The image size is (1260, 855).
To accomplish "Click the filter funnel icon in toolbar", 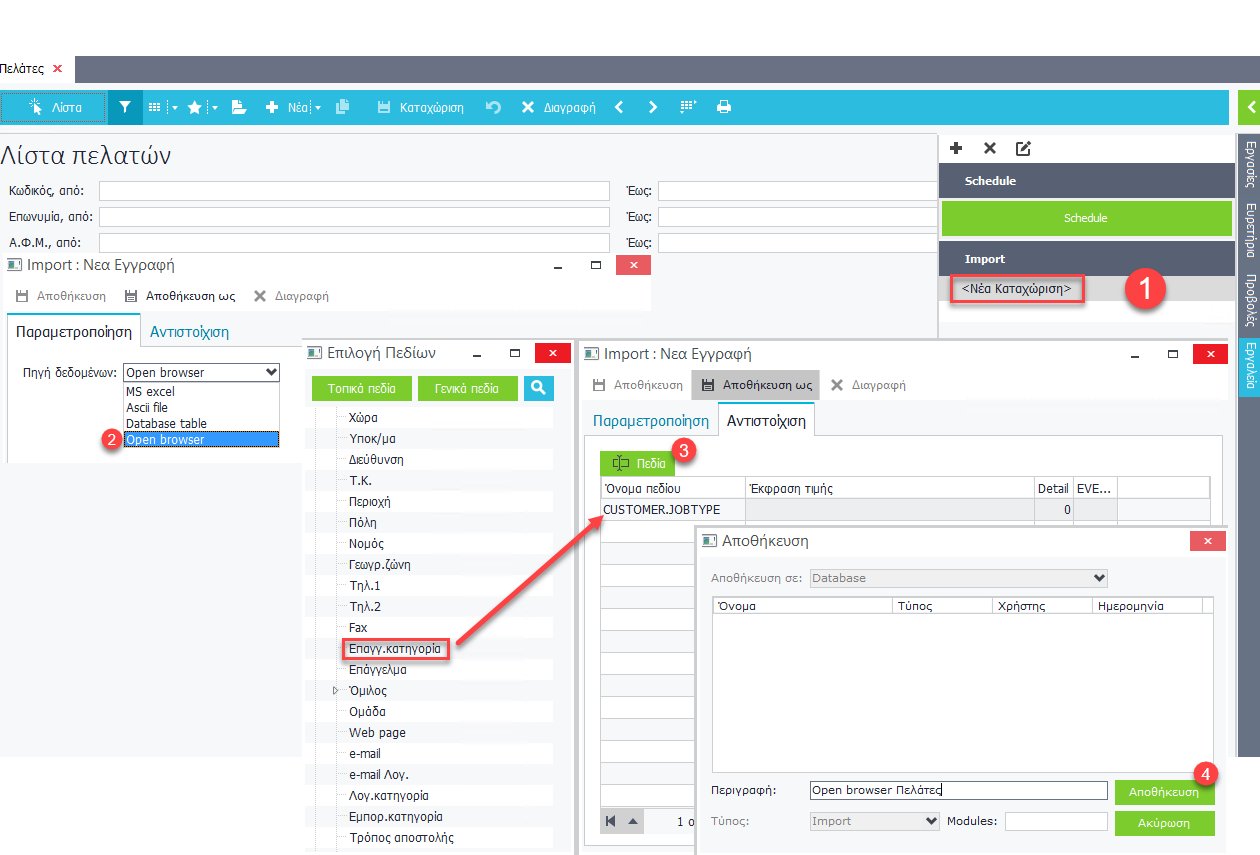I will pos(125,107).
